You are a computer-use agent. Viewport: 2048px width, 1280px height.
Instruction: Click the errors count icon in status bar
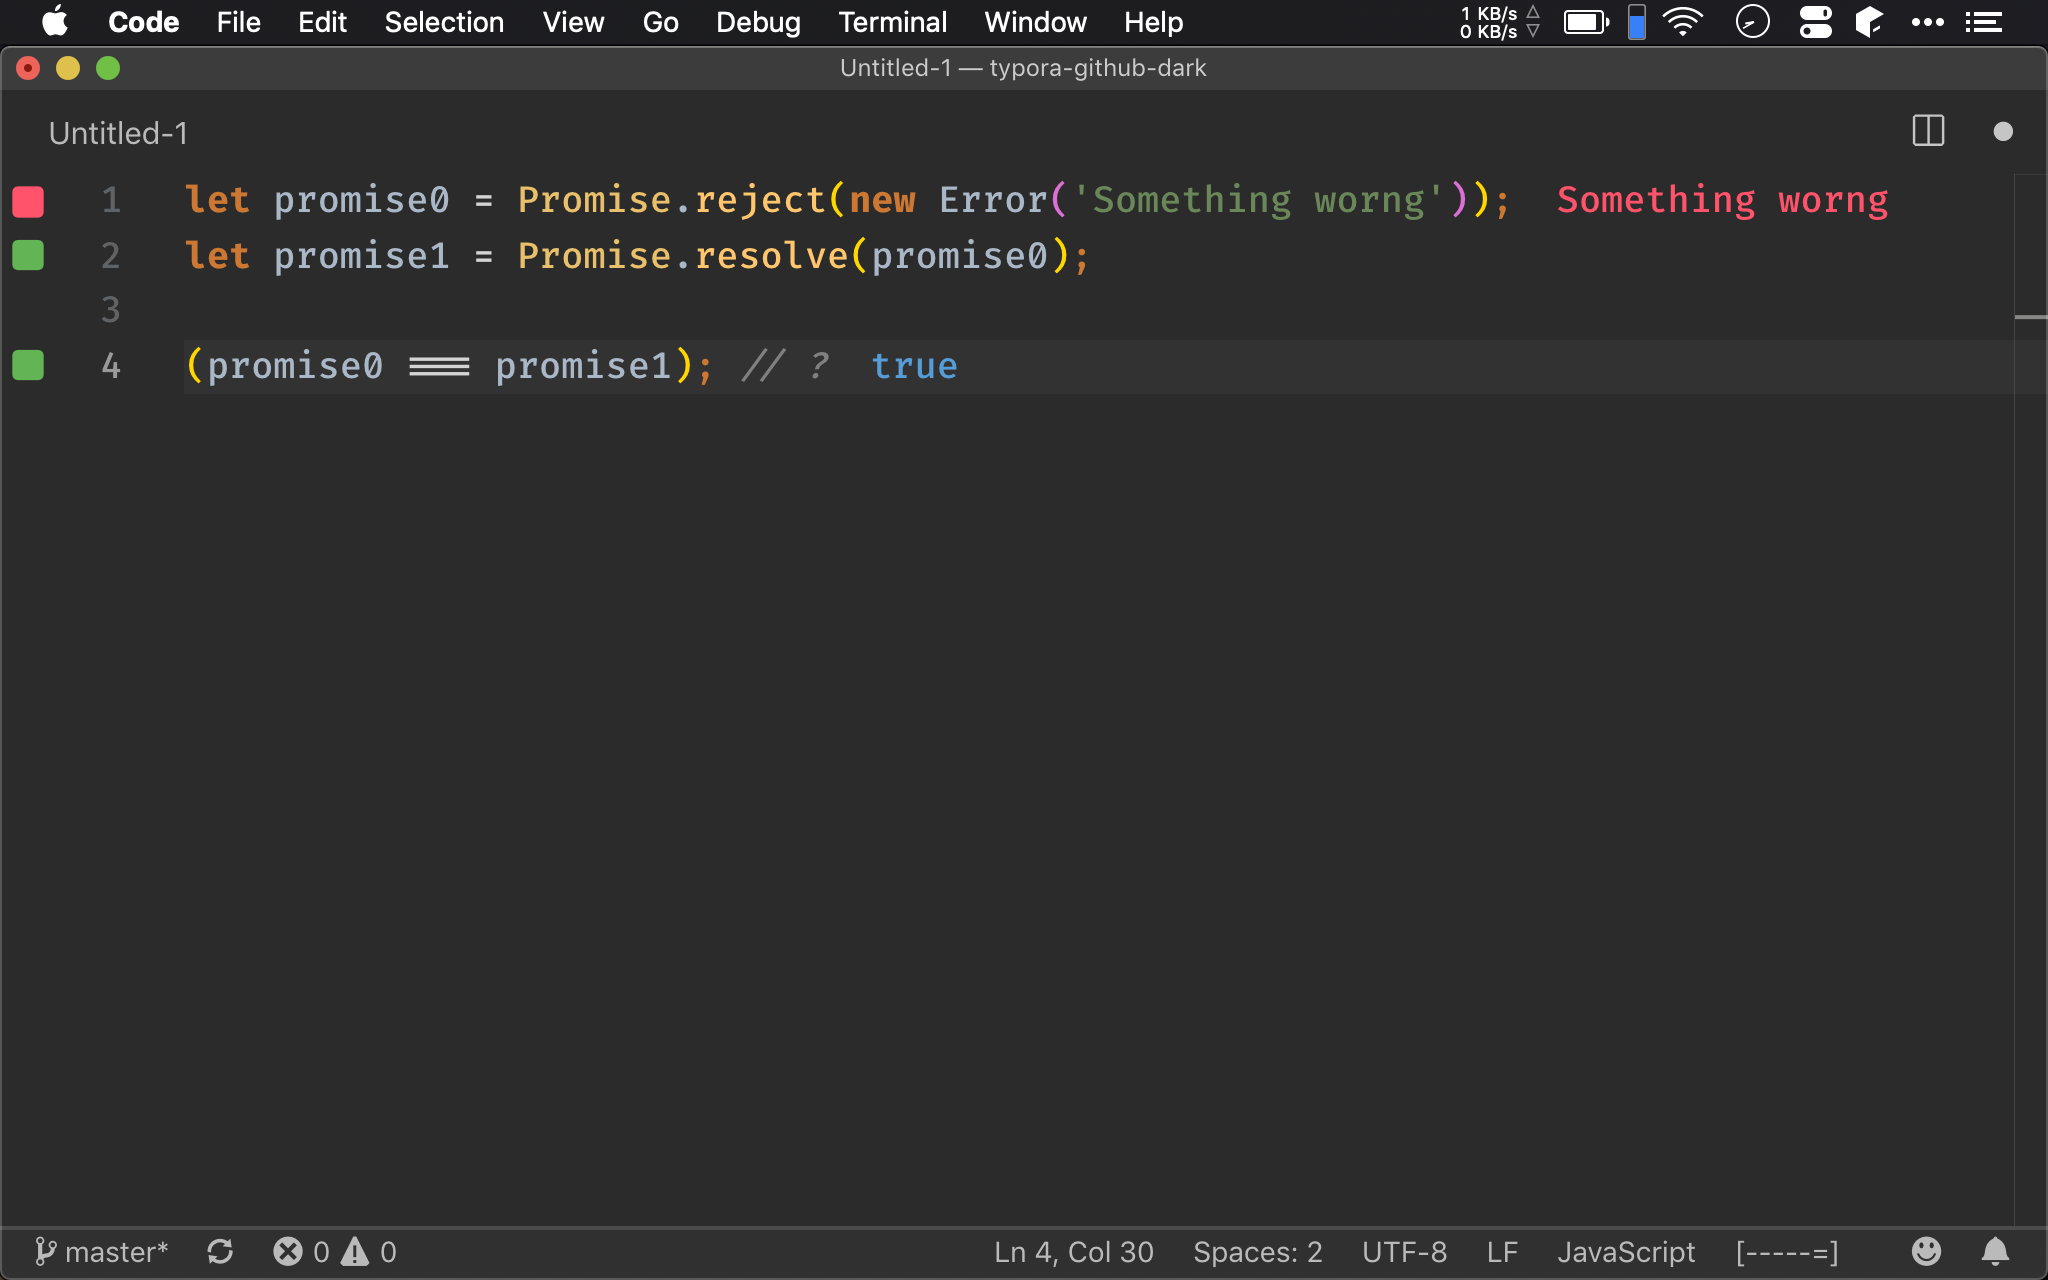click(288, 1252)
